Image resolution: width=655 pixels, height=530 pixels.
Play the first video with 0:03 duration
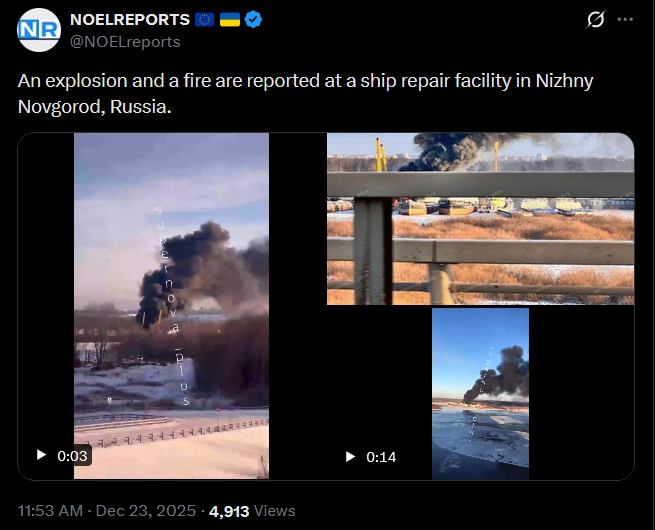41,455
